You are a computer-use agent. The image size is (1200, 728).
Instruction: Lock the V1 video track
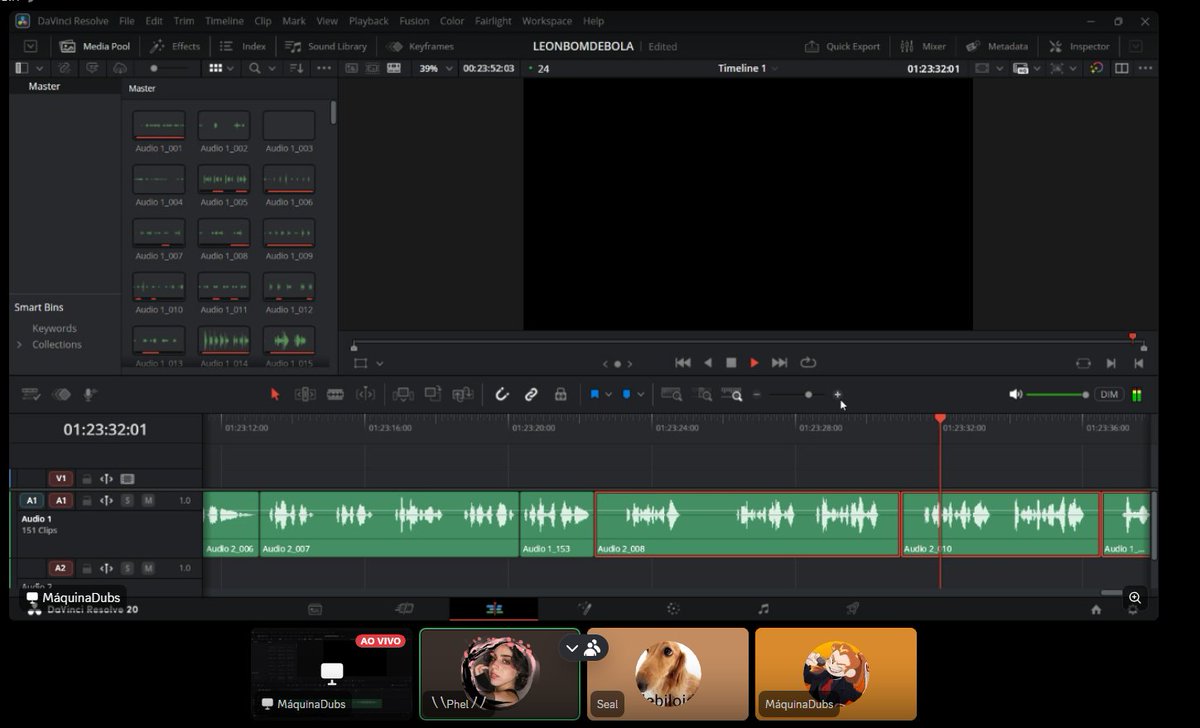pyautogui.click(x=87, y=479)
